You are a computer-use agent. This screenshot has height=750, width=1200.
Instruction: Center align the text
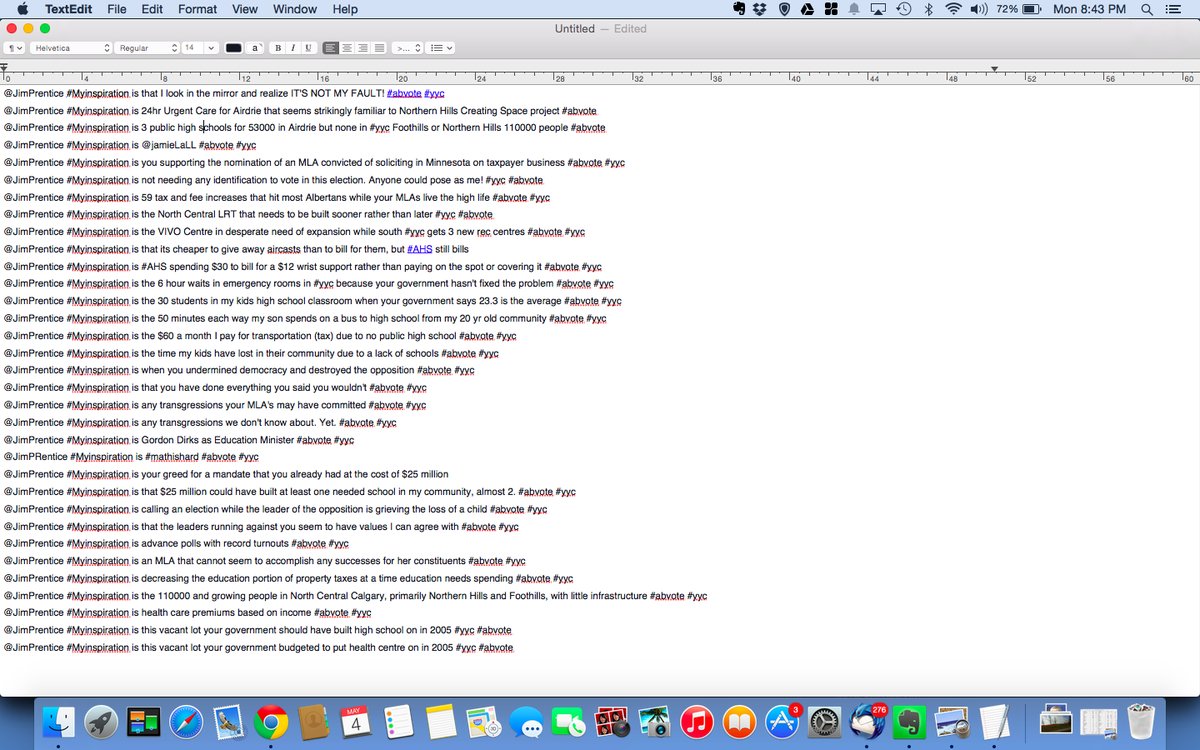click(x=345, y=48)
